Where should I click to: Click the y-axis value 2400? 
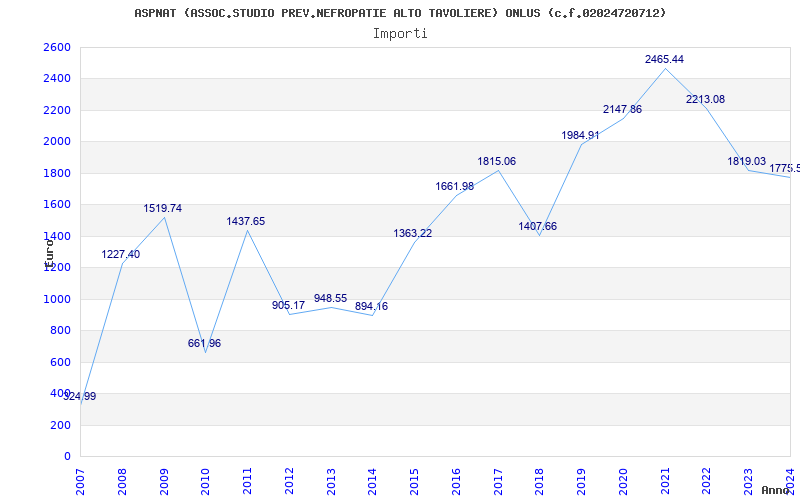pyautogui.click(x=59, y=79)
